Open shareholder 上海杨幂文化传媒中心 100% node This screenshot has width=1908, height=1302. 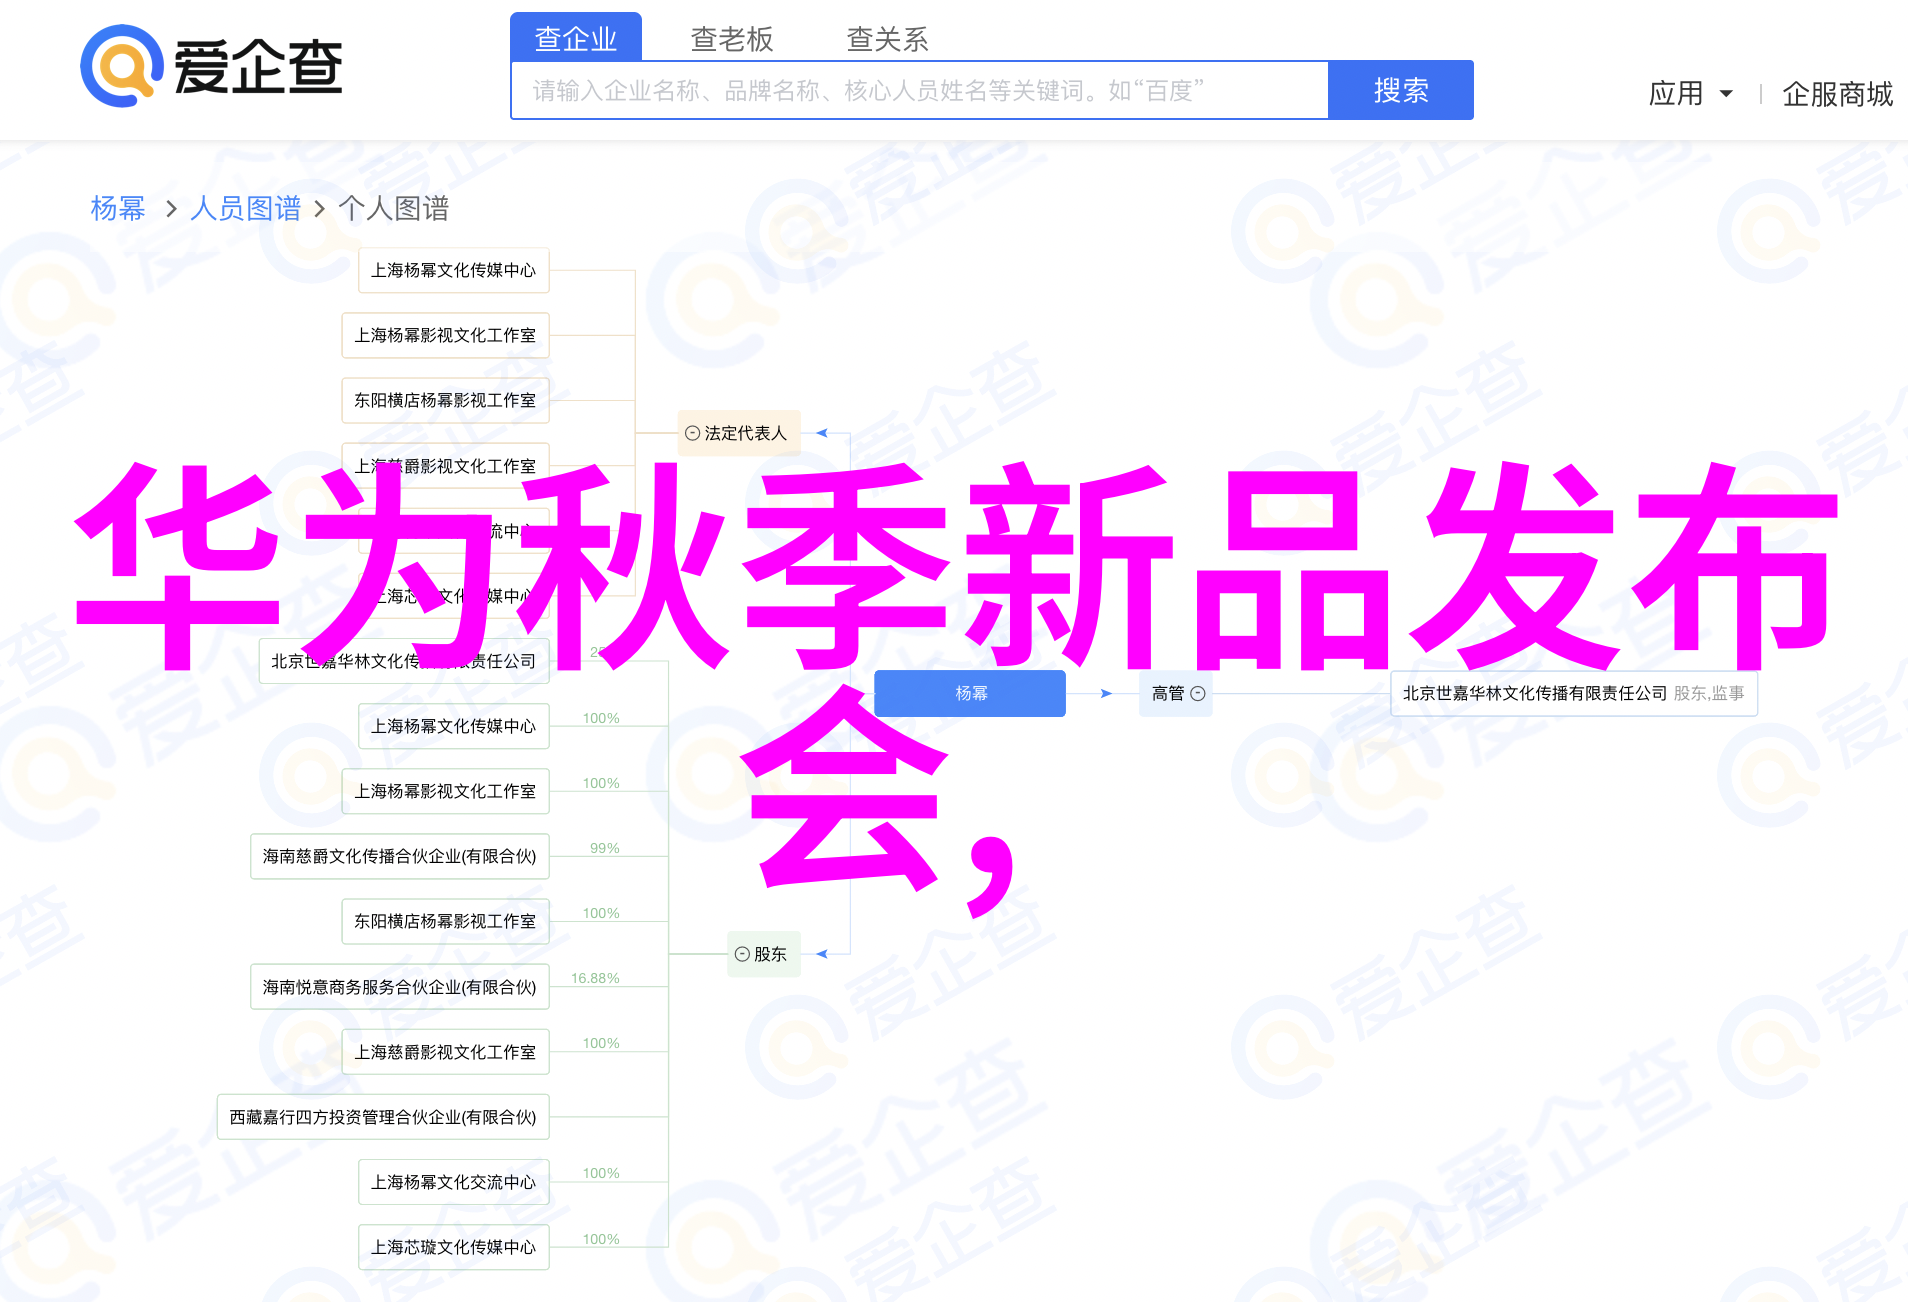tap(454, 726)
